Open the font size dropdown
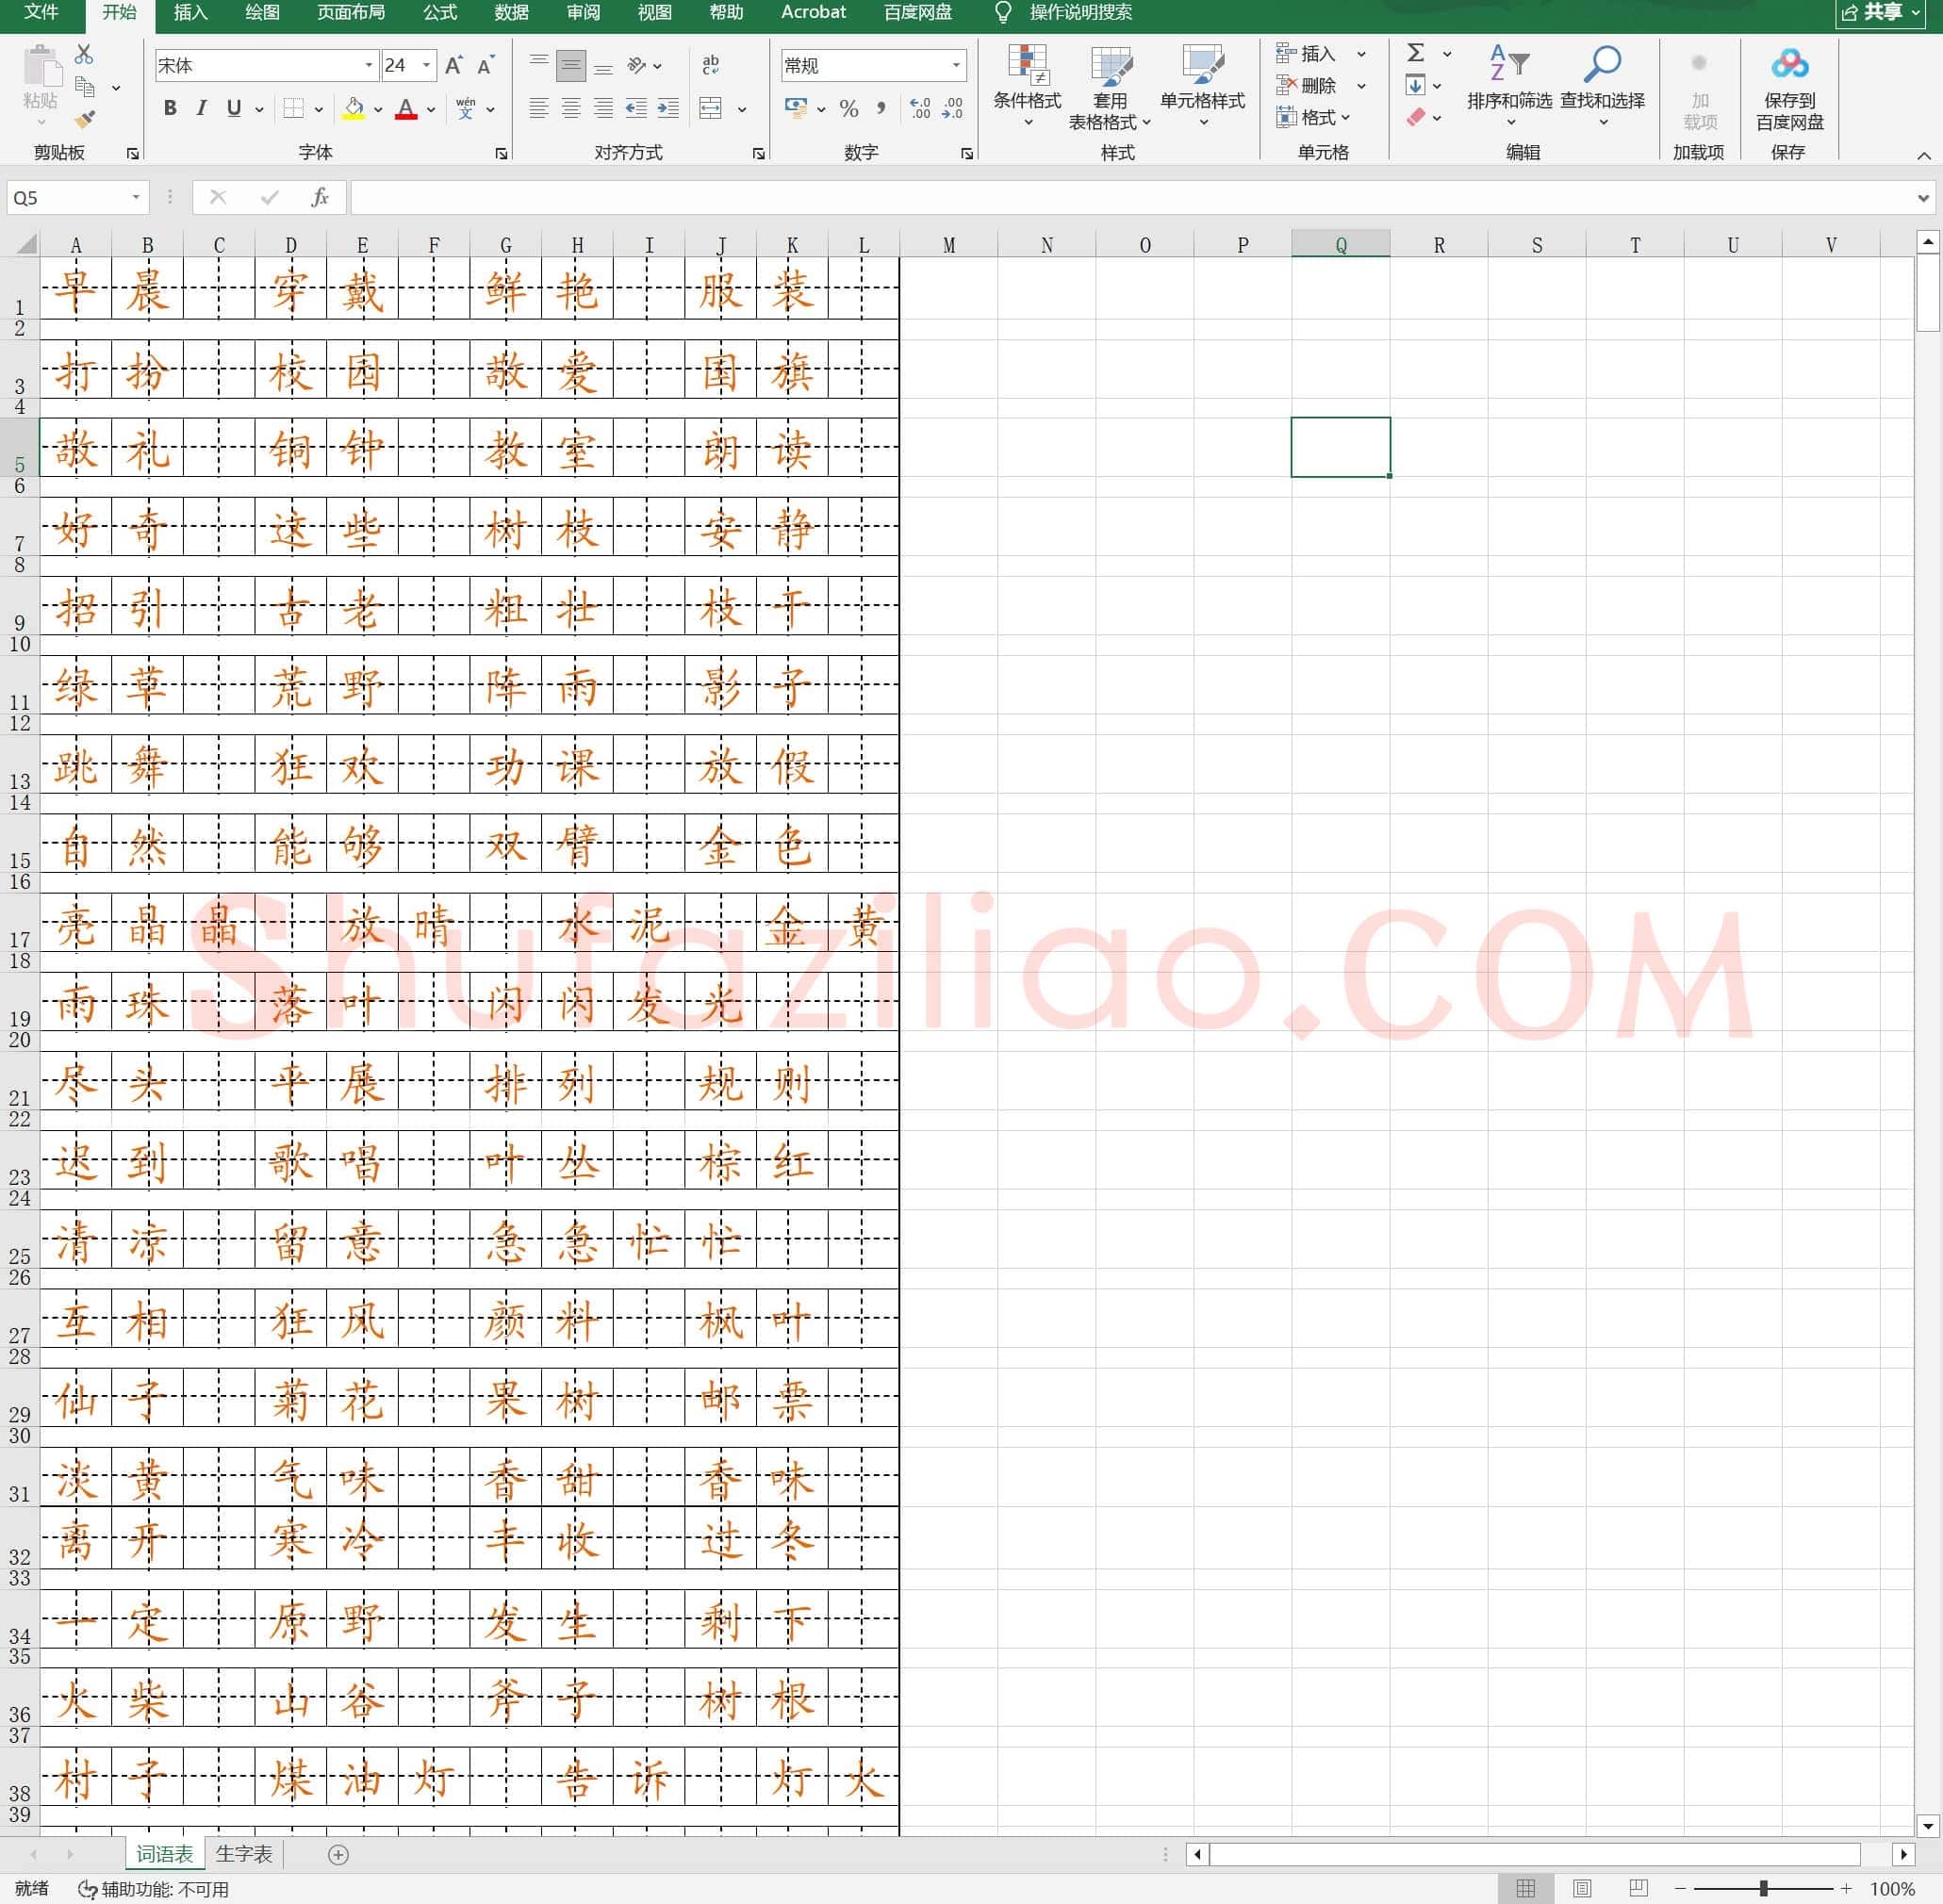1943x1904 pixels. (x=427, y=66)
